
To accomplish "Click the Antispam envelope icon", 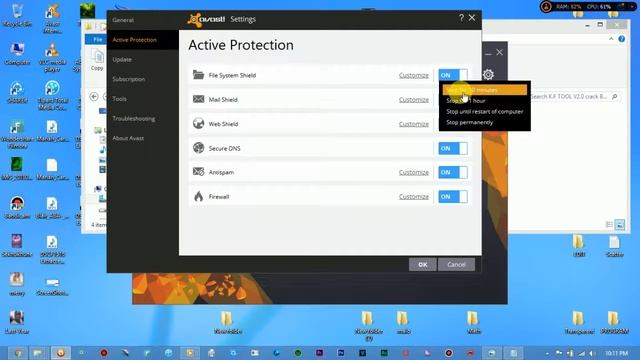I will pos(198,172).
